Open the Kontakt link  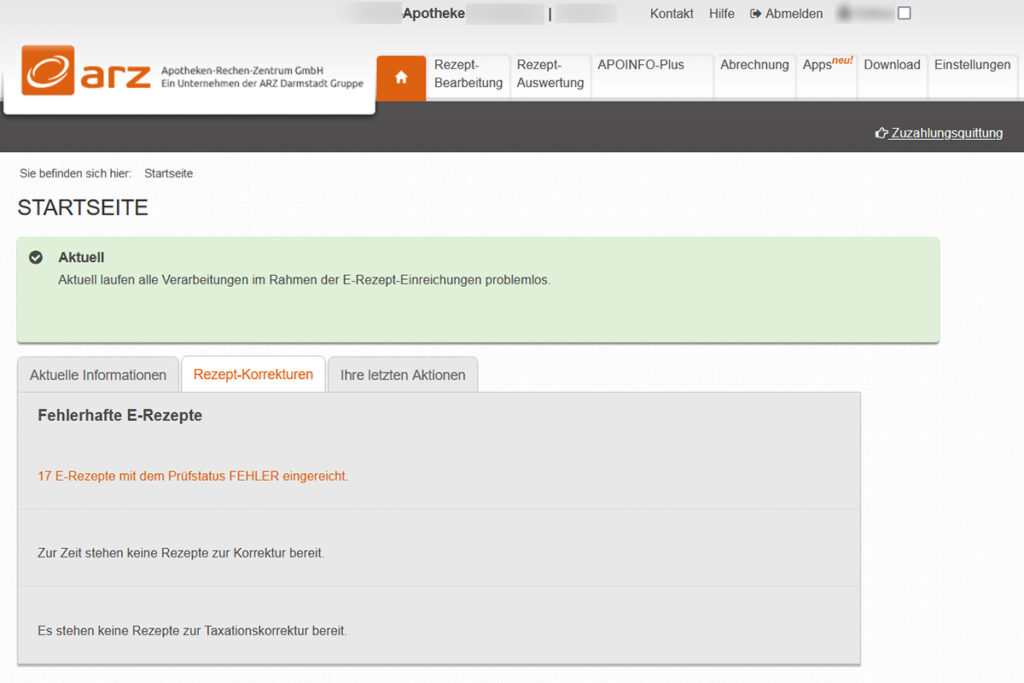click(x=671, y=14)
